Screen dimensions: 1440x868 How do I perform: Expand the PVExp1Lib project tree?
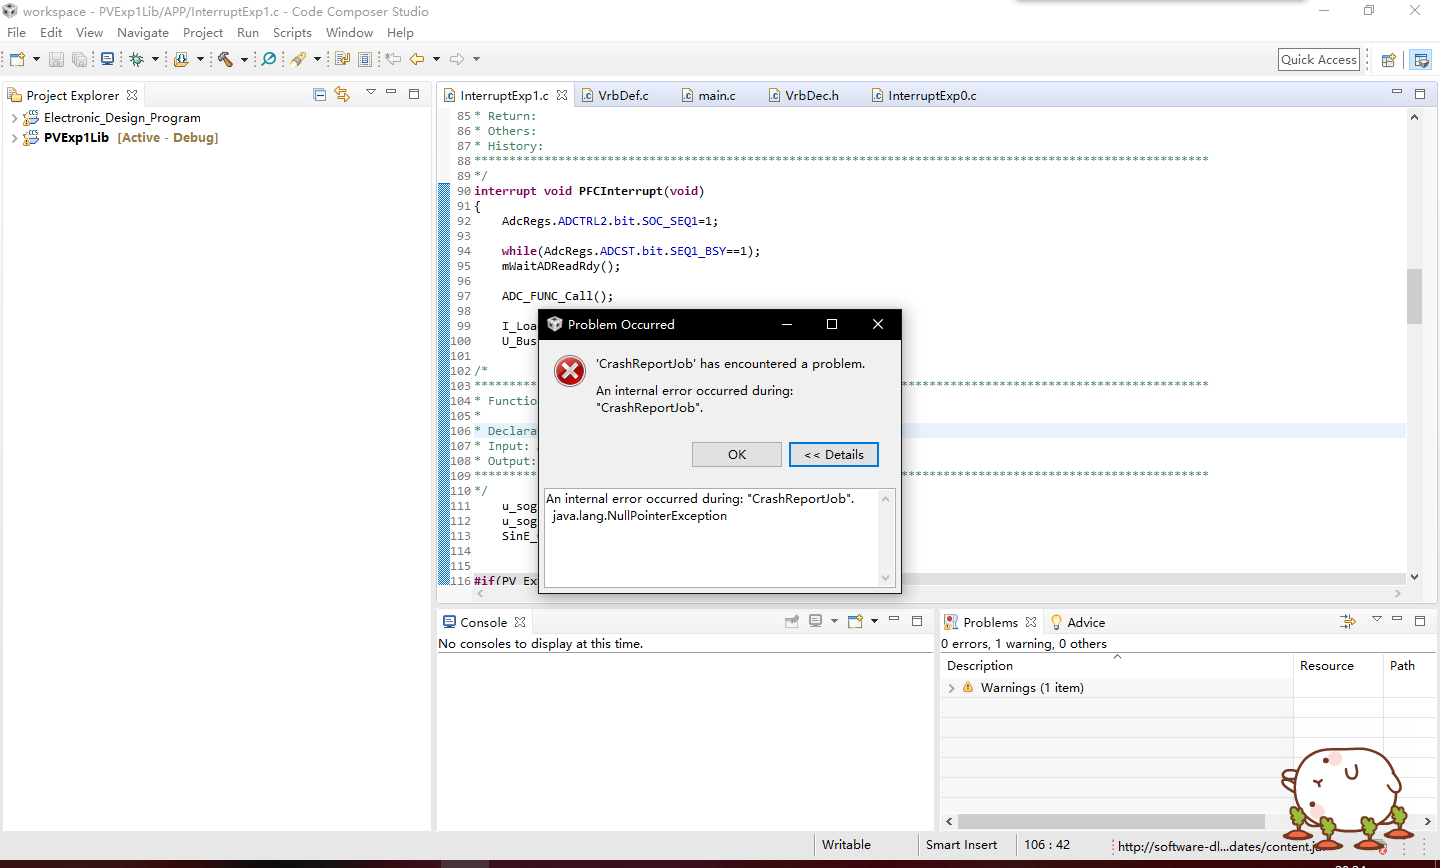(x=14, y=138)
